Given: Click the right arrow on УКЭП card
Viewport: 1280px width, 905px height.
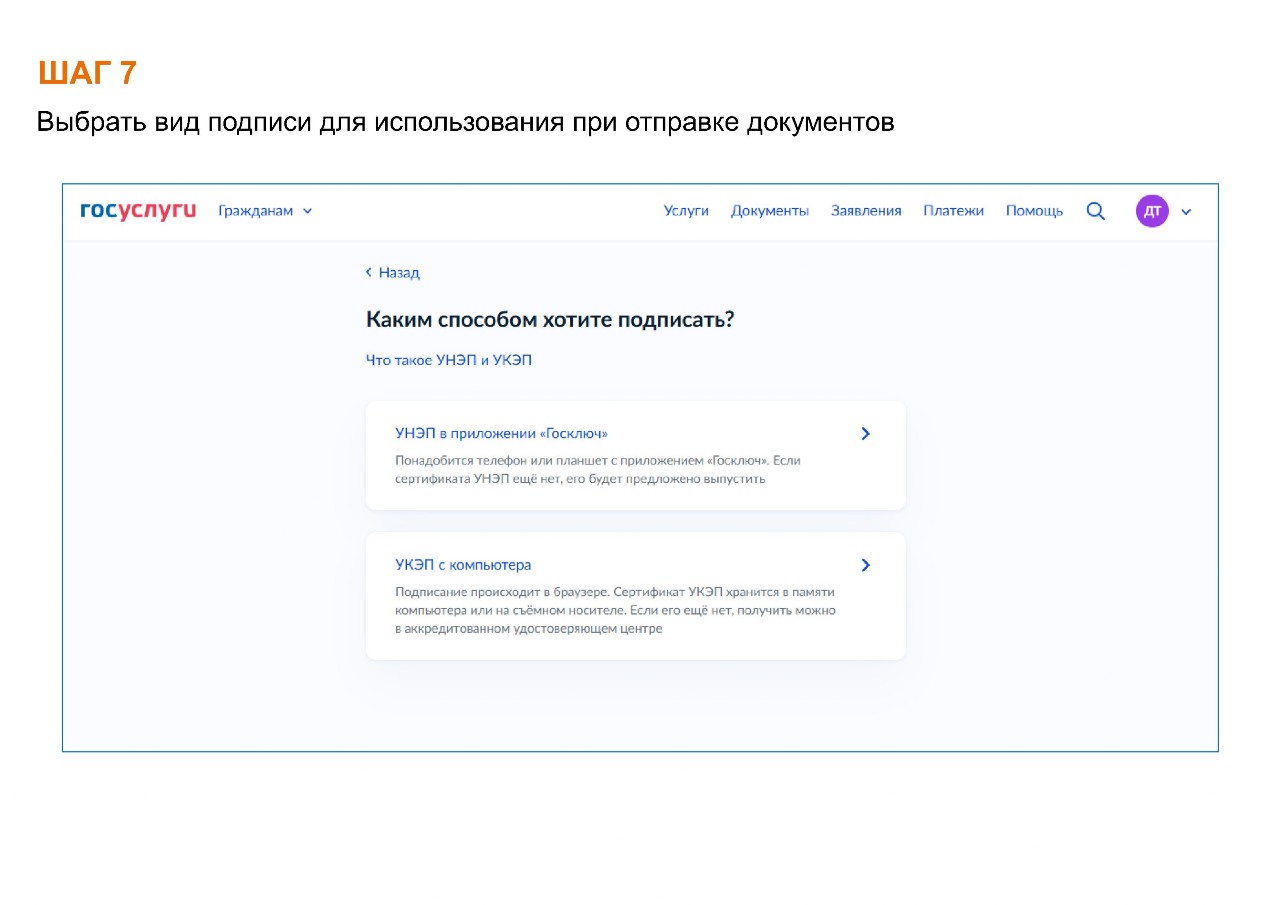Looking at the screenshot, I should 866,565.
